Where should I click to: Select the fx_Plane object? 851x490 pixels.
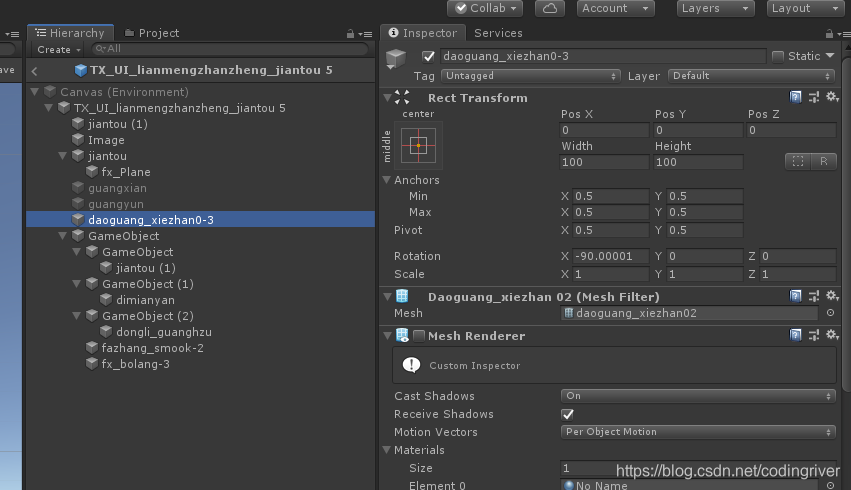(125, 172)
